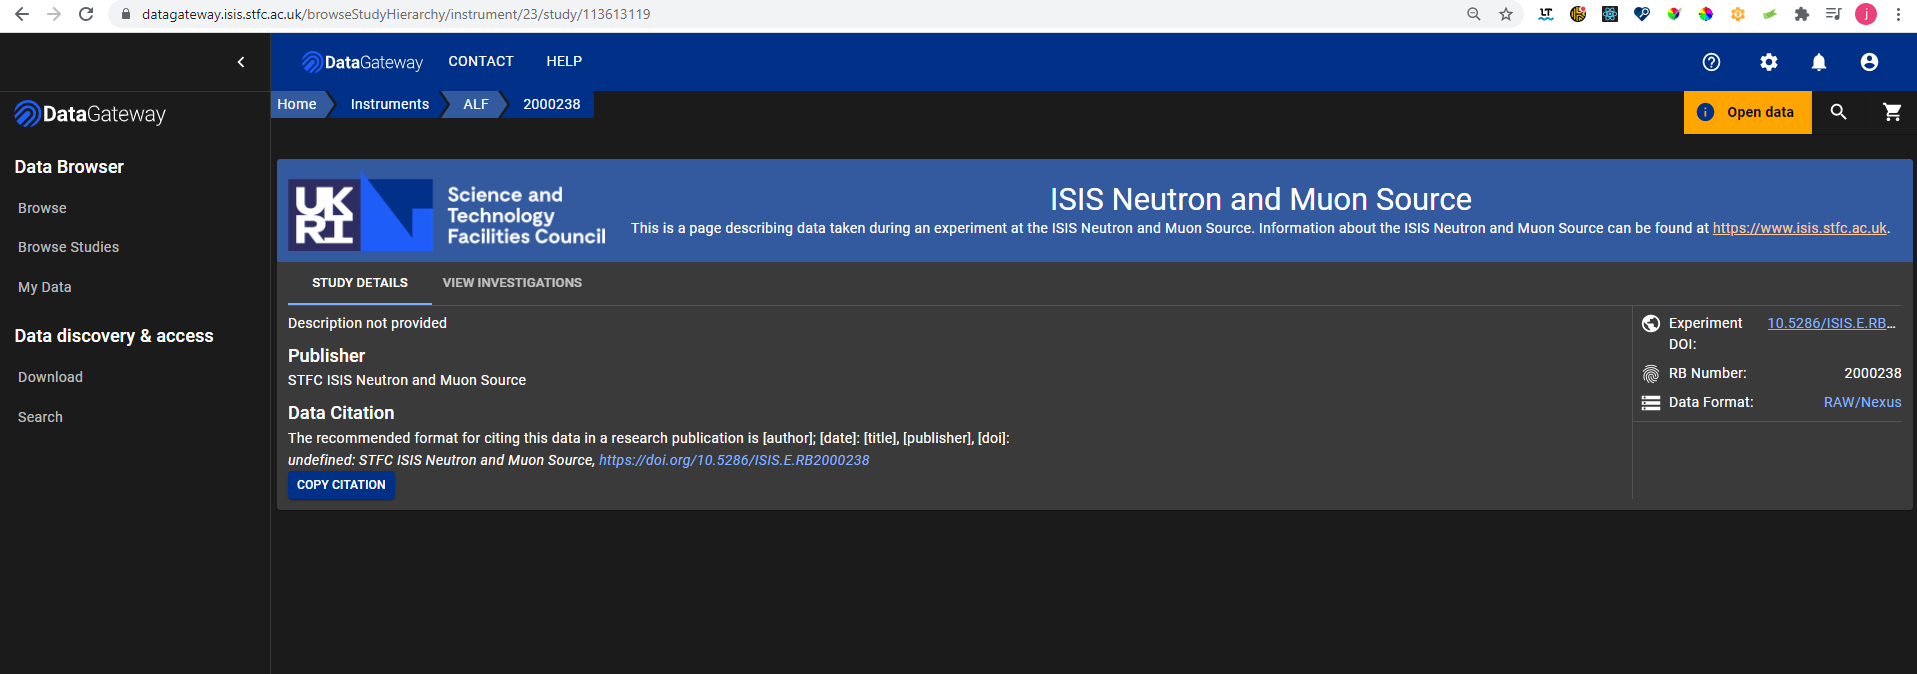Select the 2000238 breadcrumb
This screenshot has width=1917, height=674.
[552, 104]
